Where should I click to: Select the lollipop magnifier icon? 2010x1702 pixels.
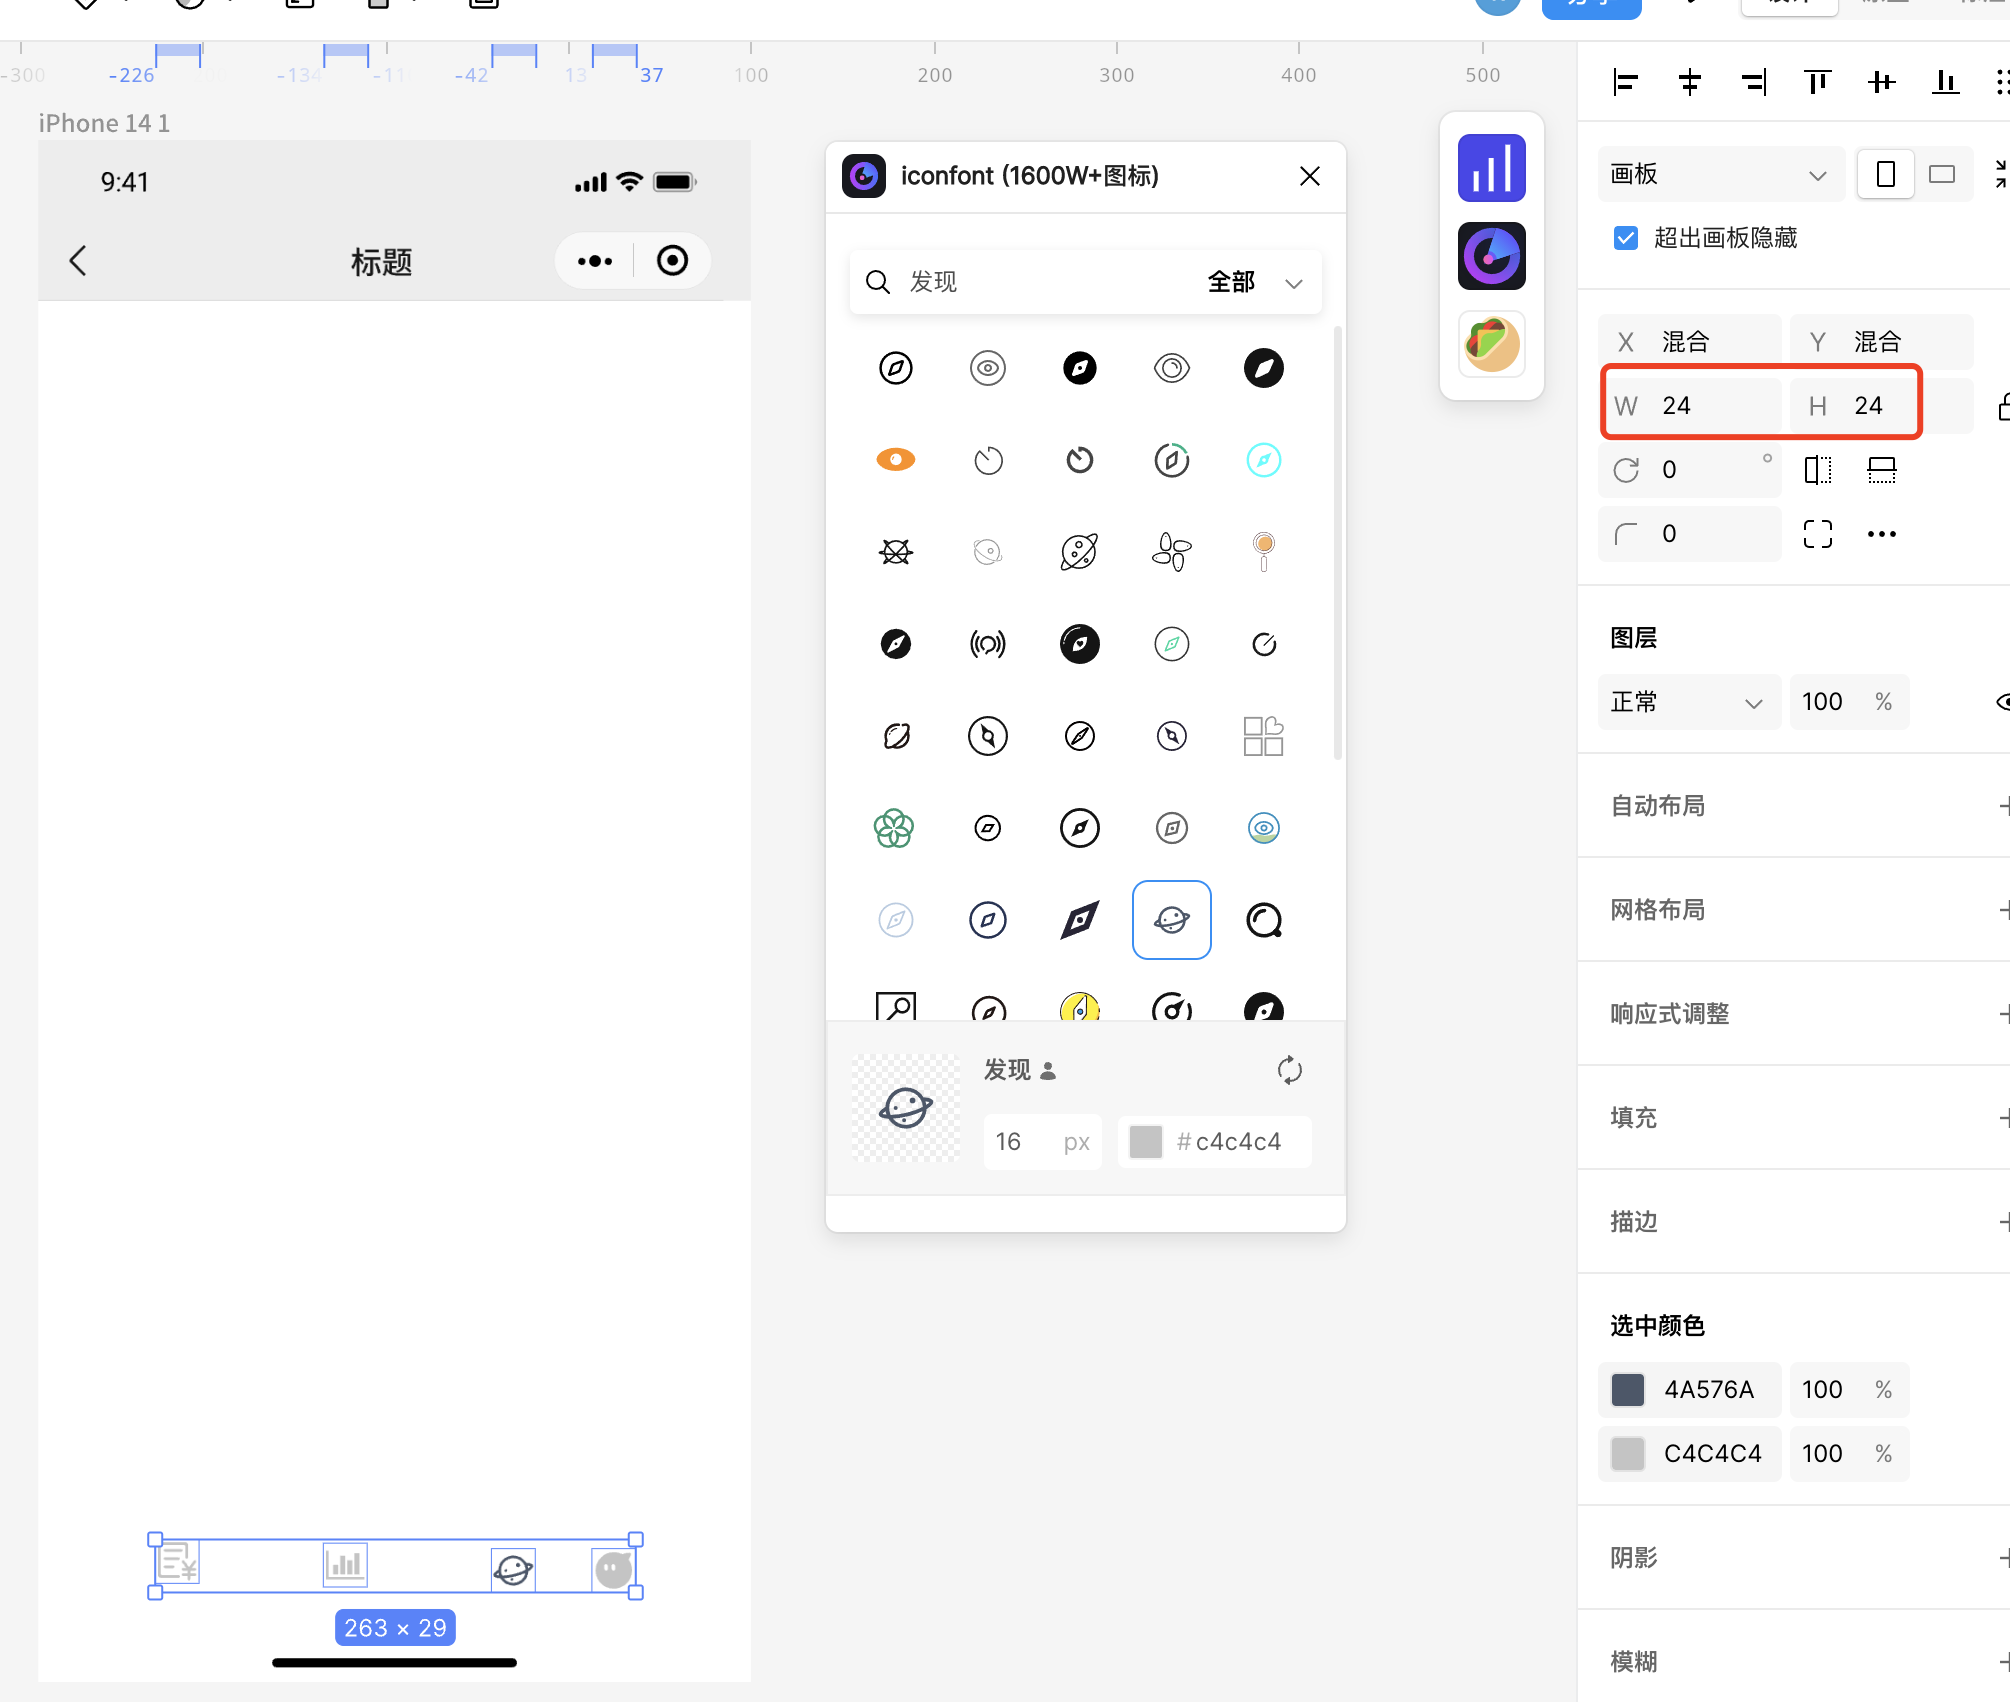(1264, 552)
